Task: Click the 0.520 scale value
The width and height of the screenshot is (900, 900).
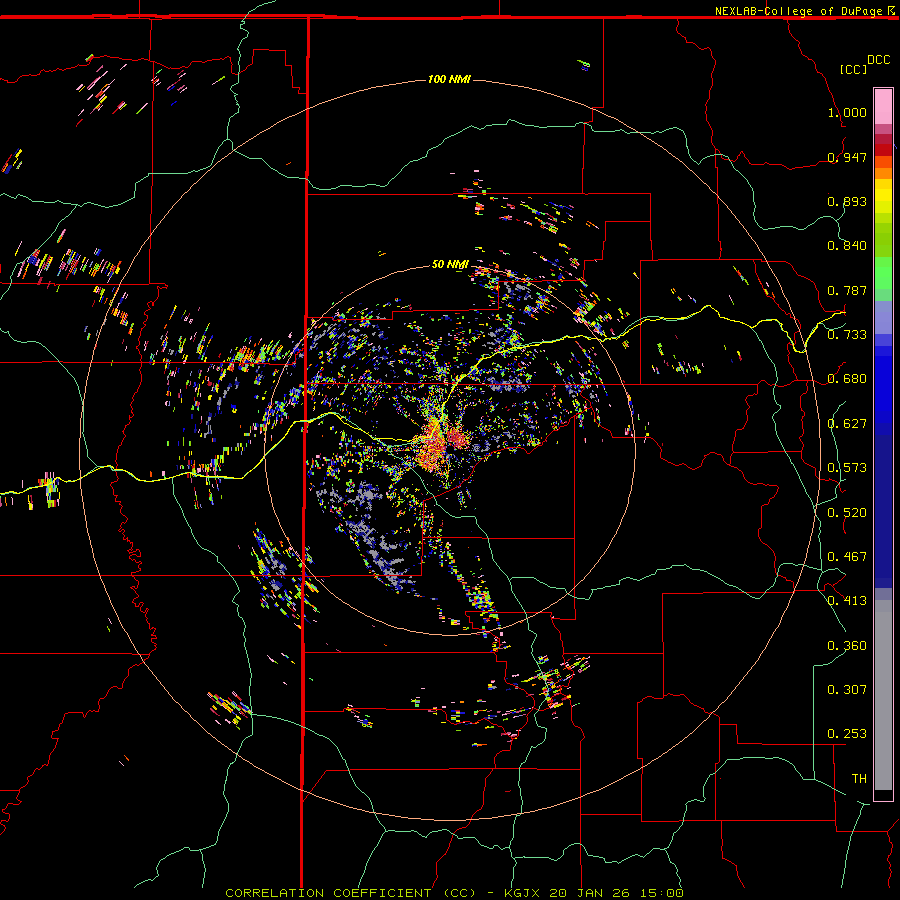Action: (847, 513)
